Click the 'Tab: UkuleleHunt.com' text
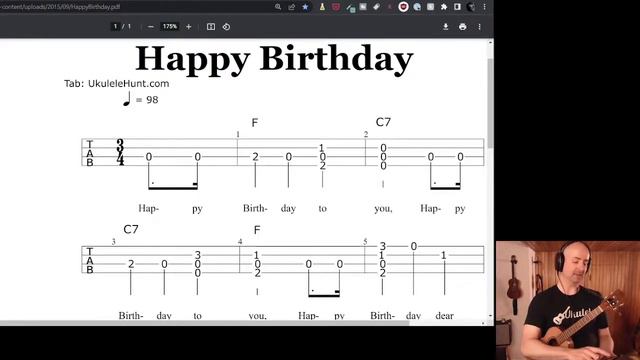Image resolution: width=640 pixels, height=360 pixels. pyautogui.click(x=117, y=84)
